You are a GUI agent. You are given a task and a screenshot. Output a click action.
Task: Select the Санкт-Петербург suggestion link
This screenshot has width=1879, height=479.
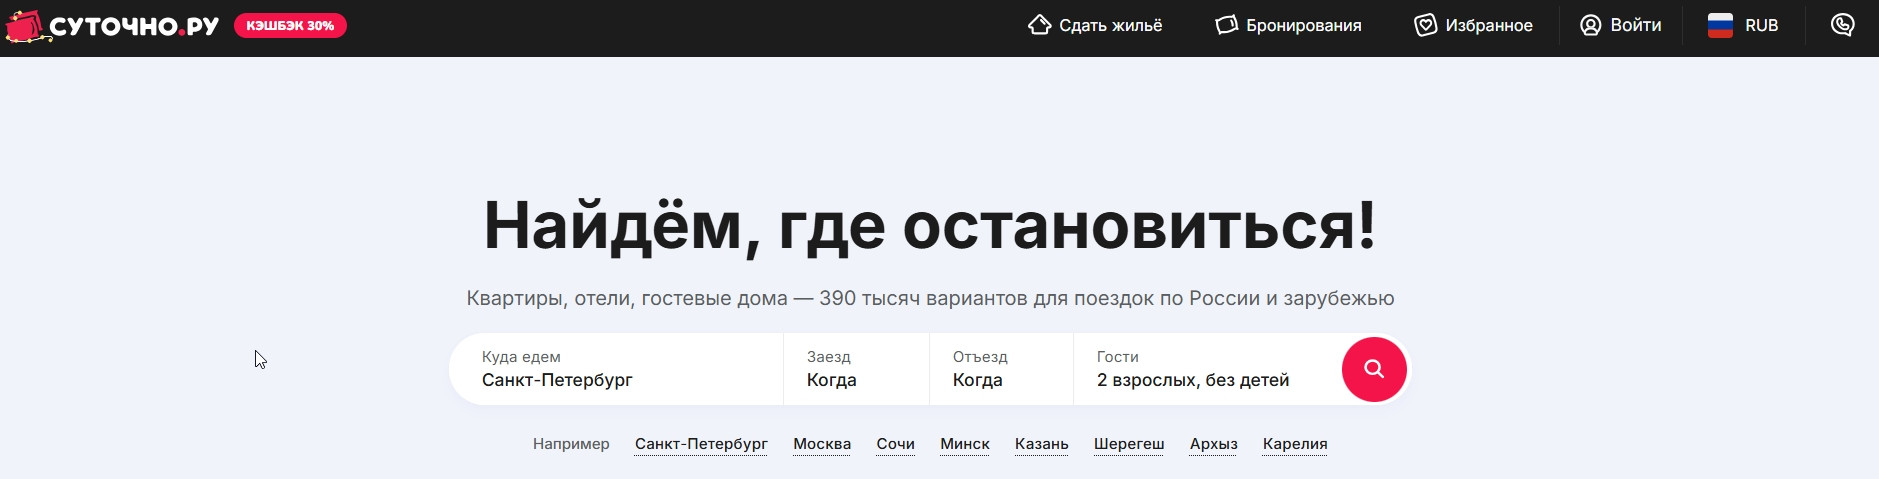pos(701,444)
